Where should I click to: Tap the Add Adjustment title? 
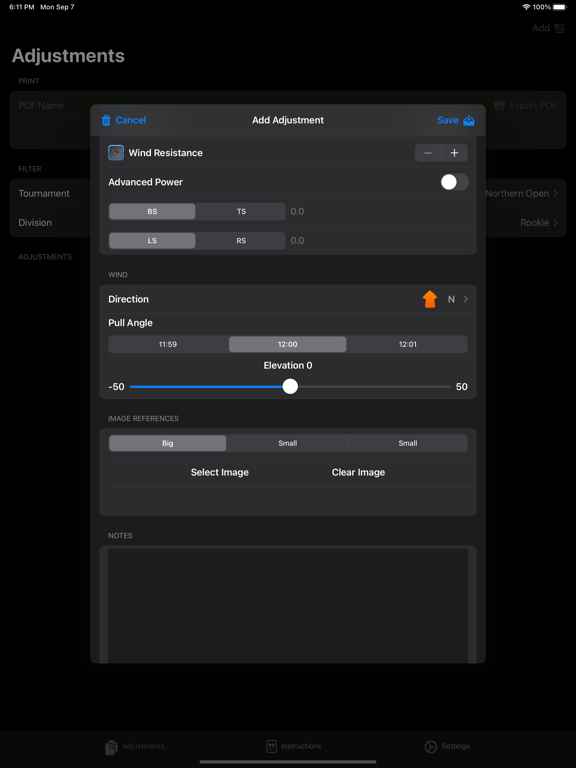(x=288, y=120)
